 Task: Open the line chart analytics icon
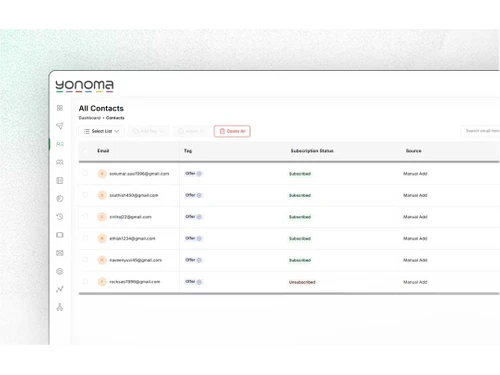(60, 289)
